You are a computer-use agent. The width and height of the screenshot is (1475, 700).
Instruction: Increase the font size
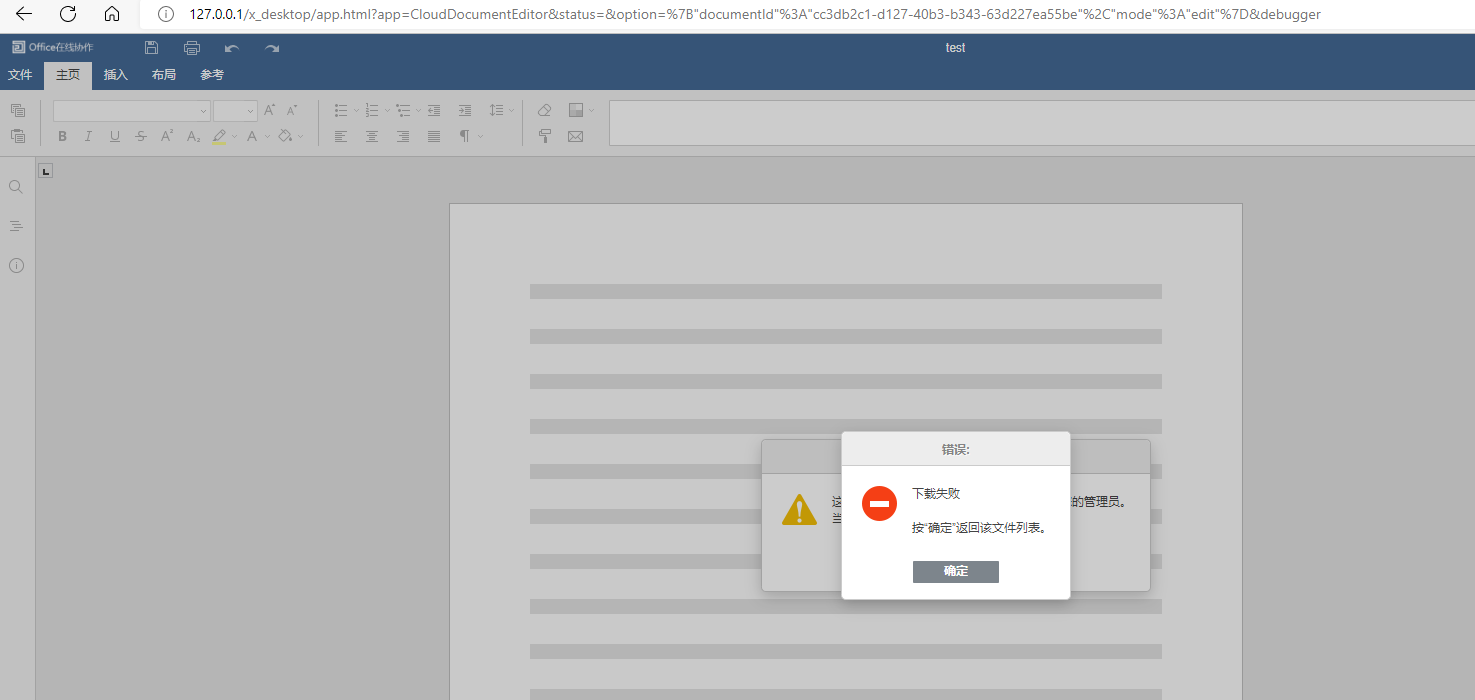[270, 111]
